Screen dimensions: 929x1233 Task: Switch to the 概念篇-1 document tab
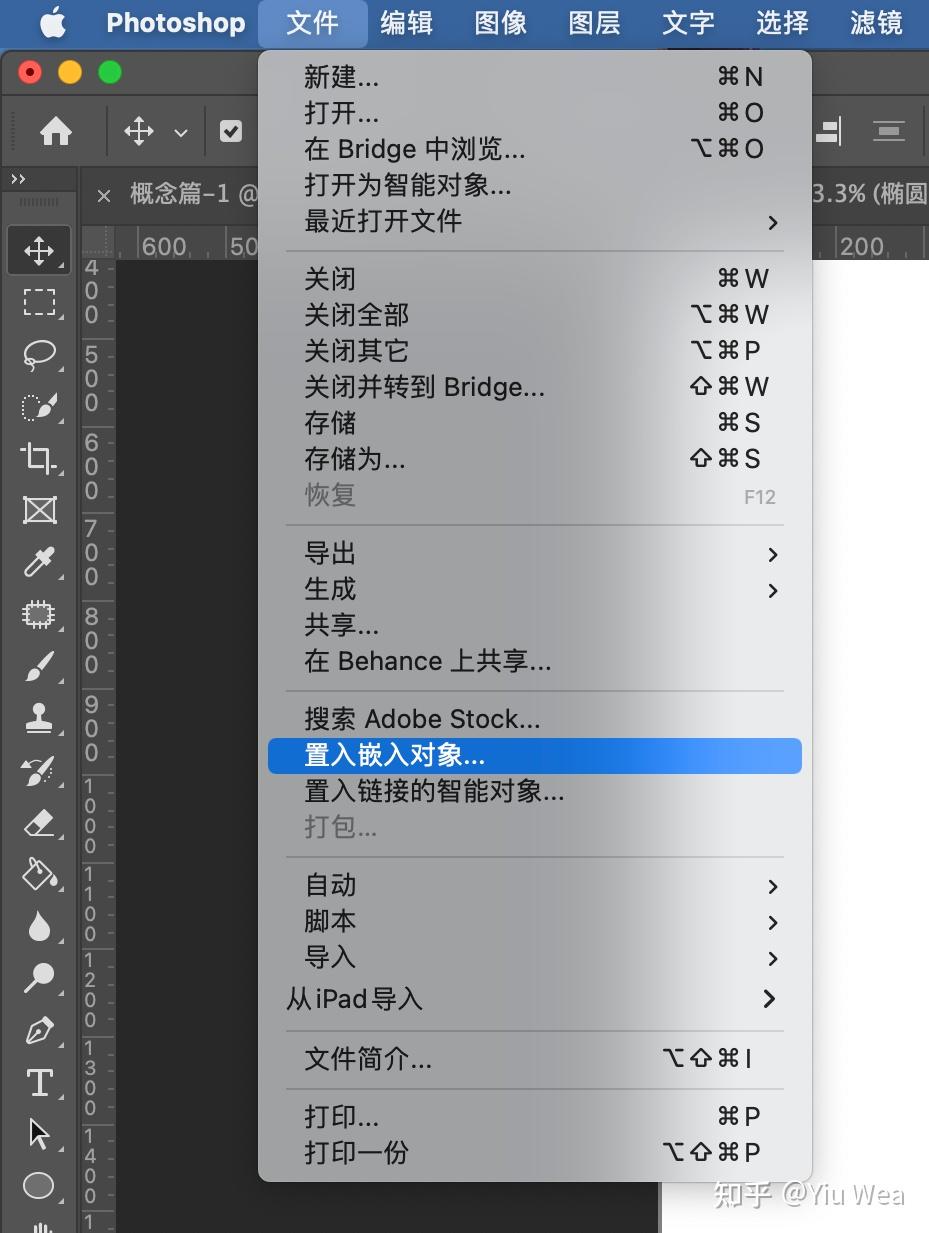pos(193,194)
